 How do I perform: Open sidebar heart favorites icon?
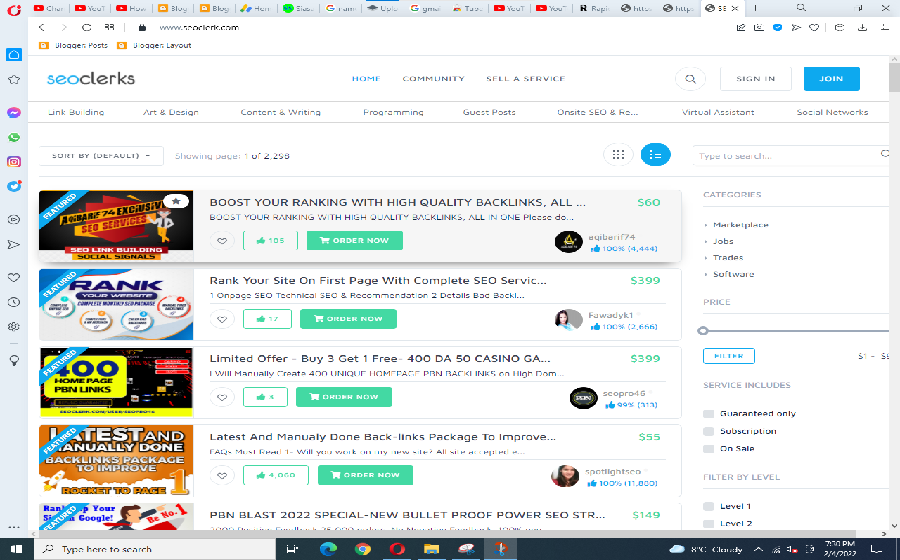14,278
